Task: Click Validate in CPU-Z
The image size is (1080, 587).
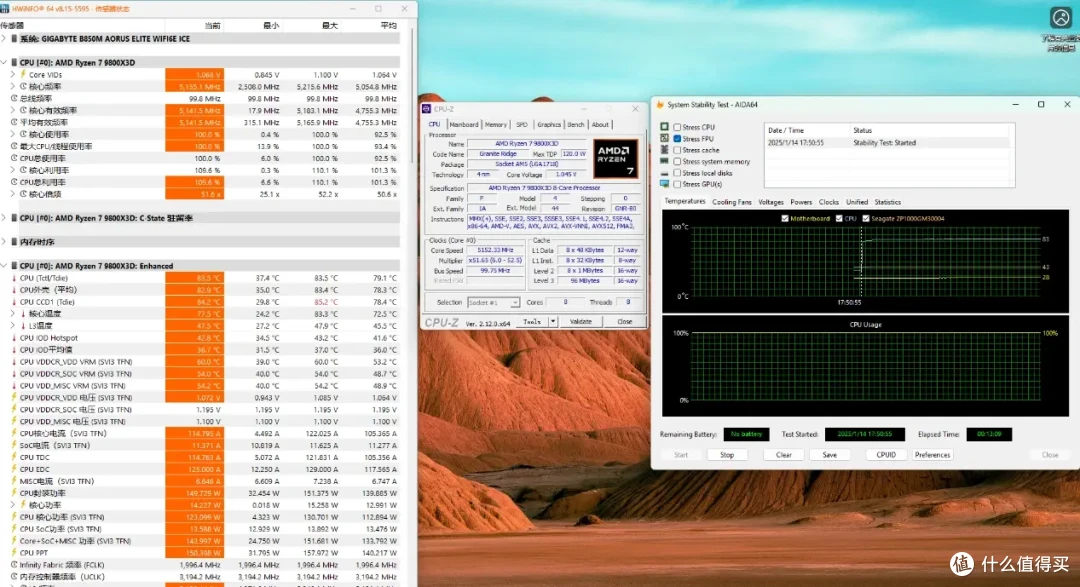Action: pyautogui.click(x=581, y=322)
